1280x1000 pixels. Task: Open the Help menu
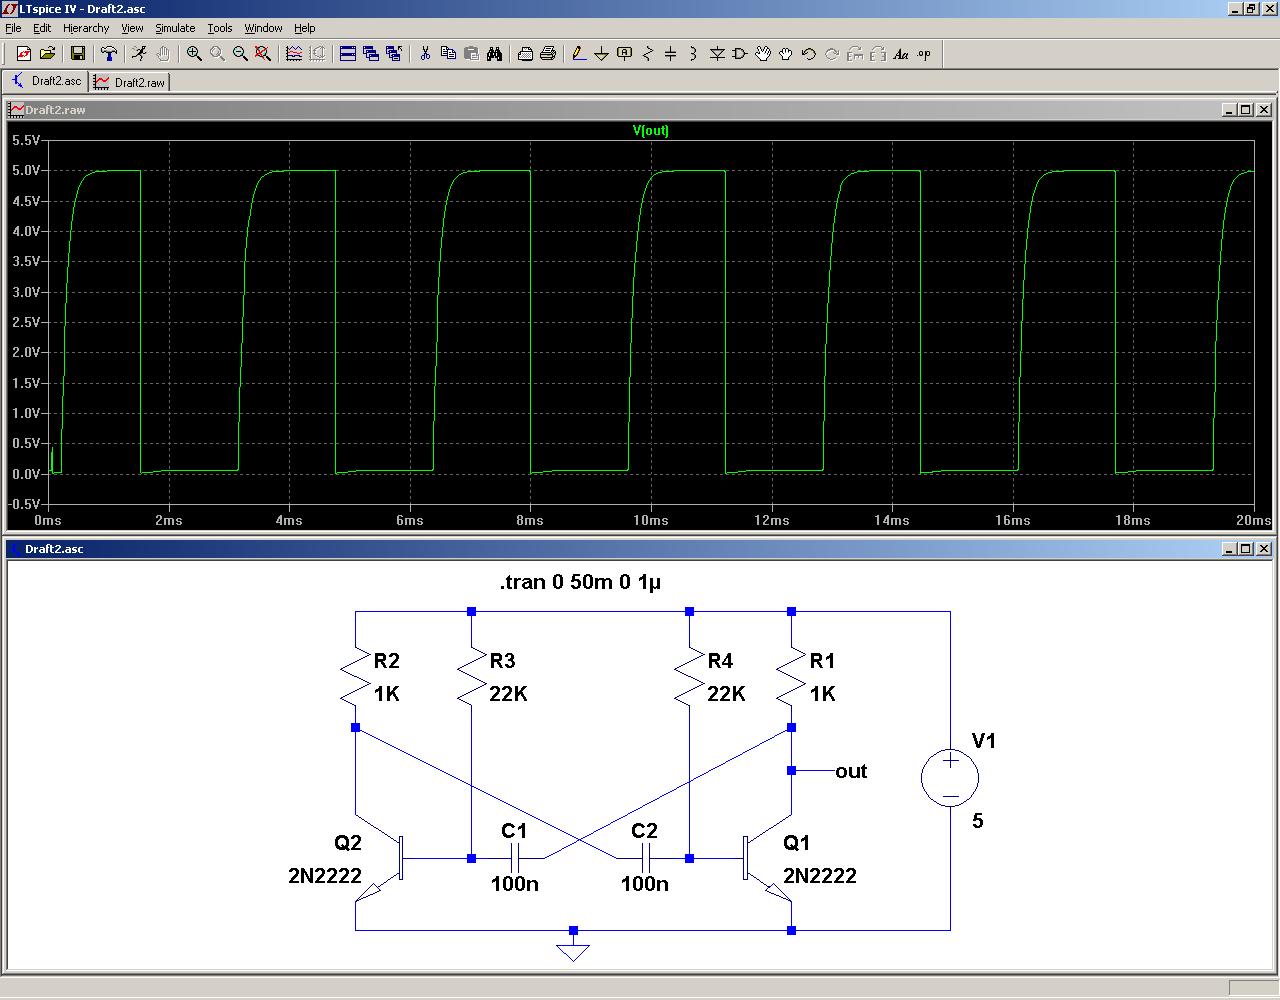(x=305, y=28)
